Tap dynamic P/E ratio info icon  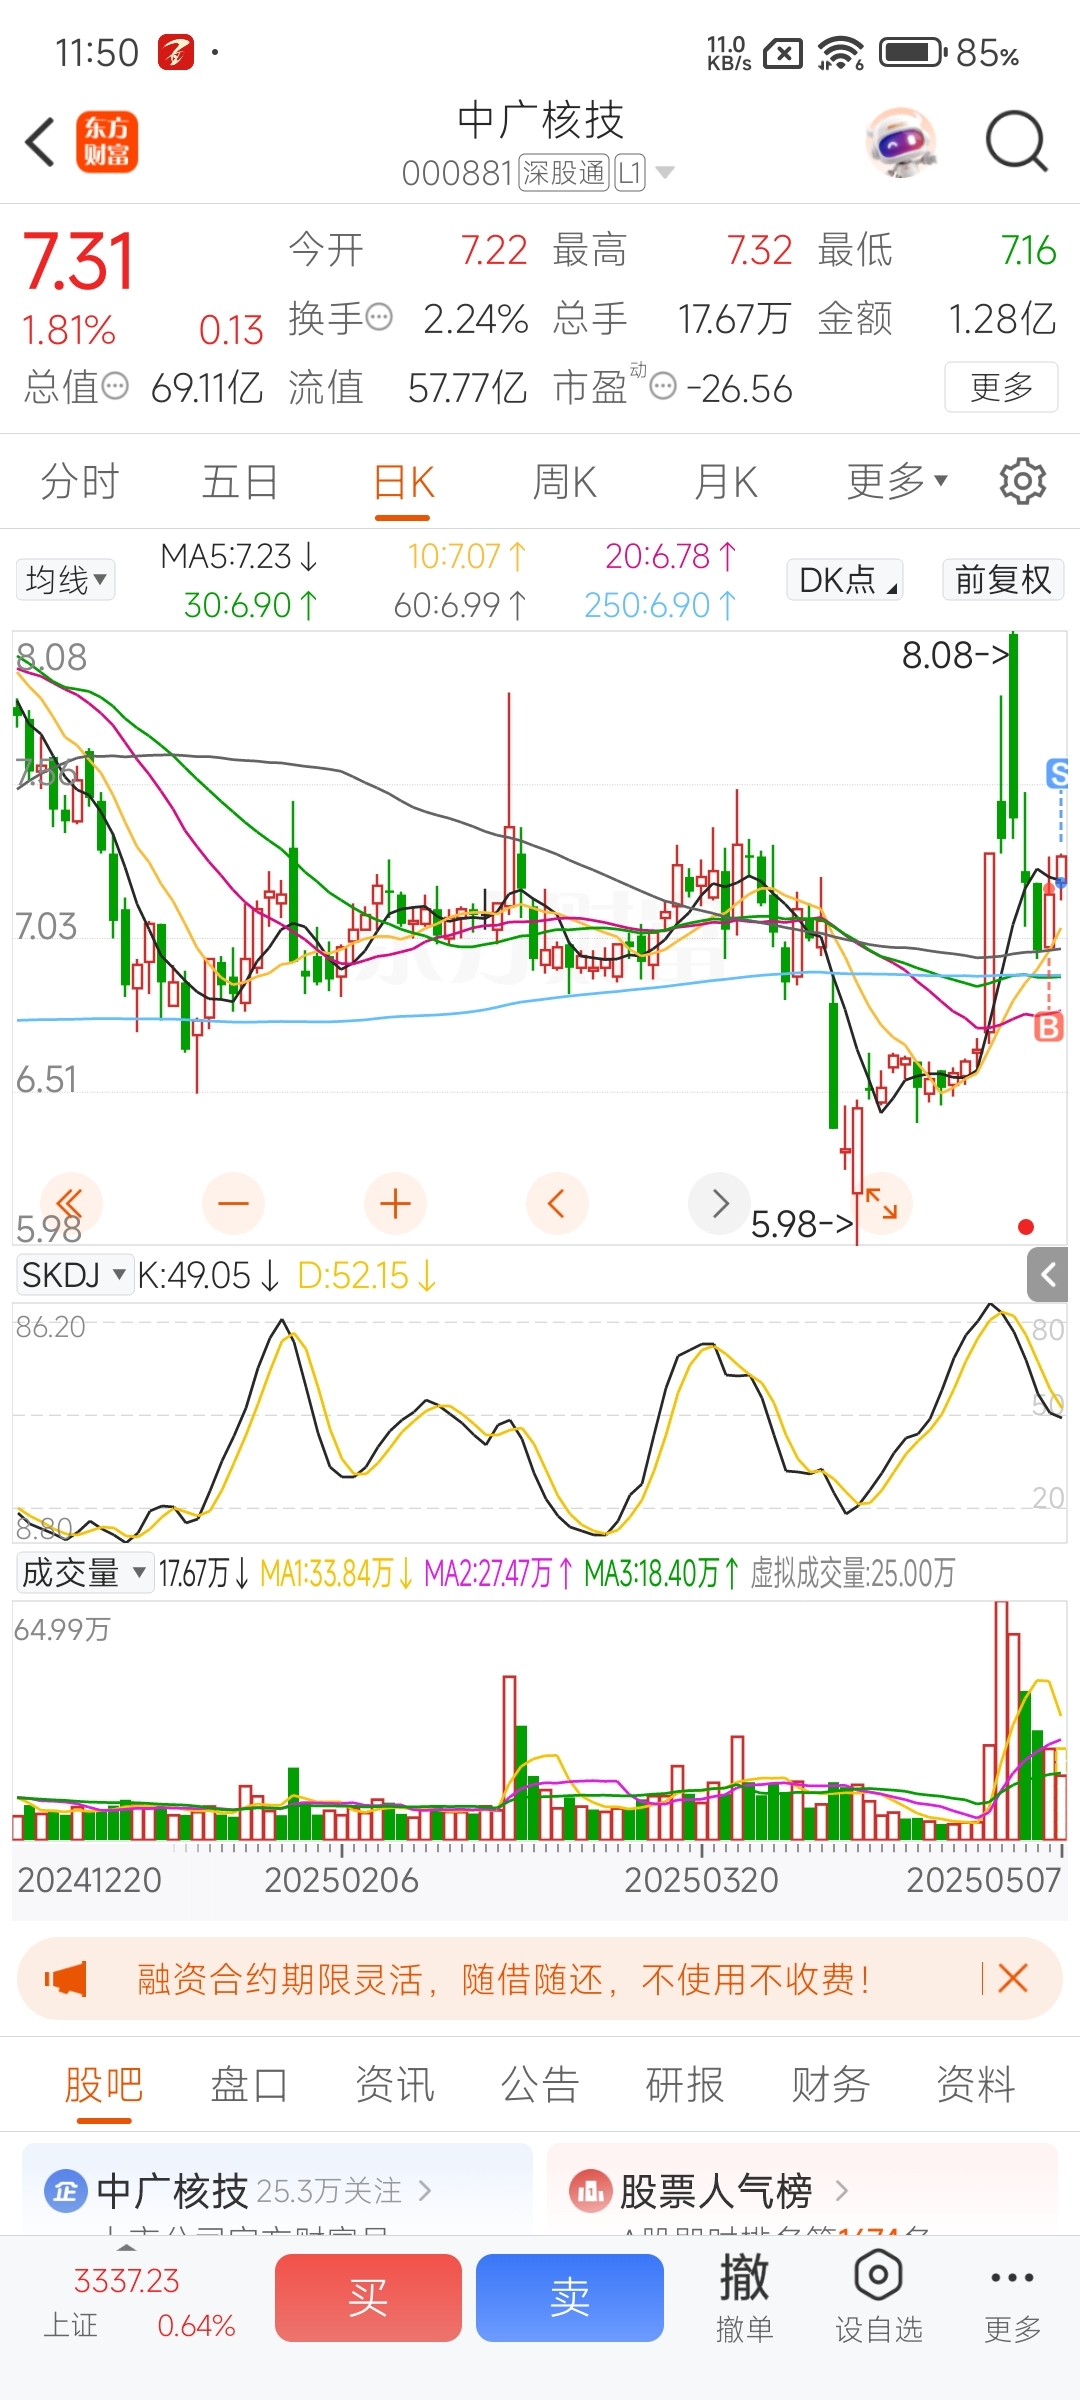pyautogui.click(x=663, y=386)
